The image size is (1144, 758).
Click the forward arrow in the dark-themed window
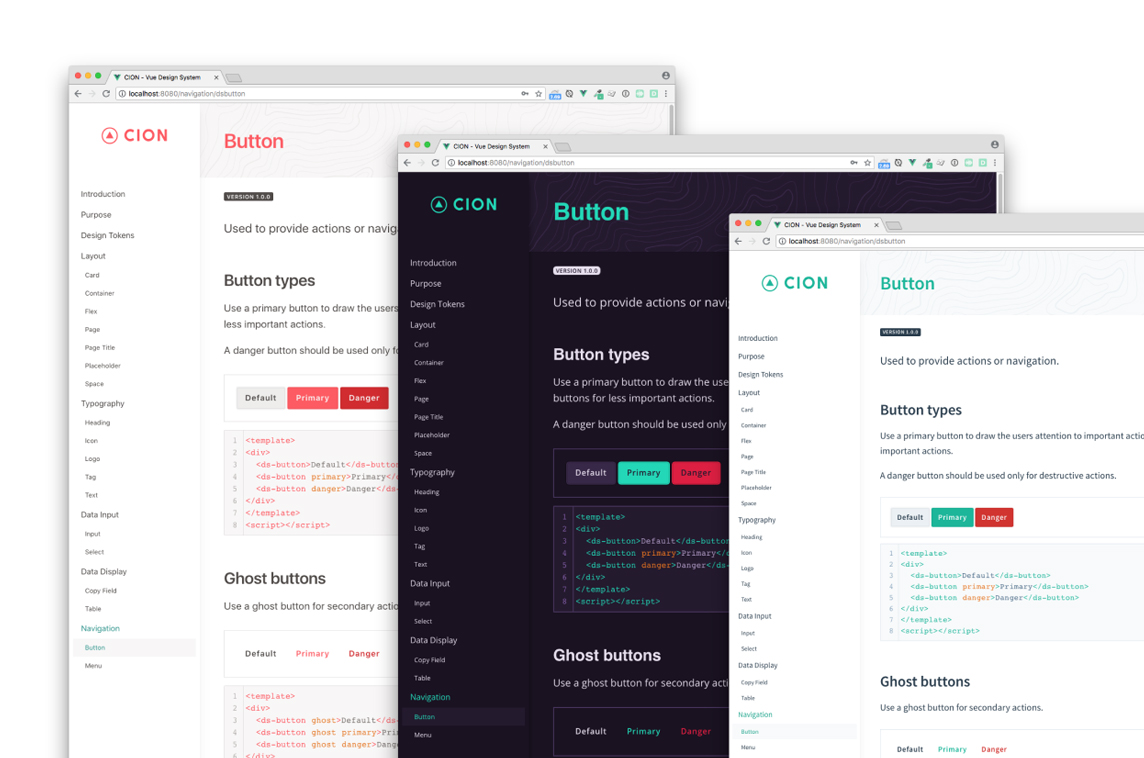[x=421, y=163]
